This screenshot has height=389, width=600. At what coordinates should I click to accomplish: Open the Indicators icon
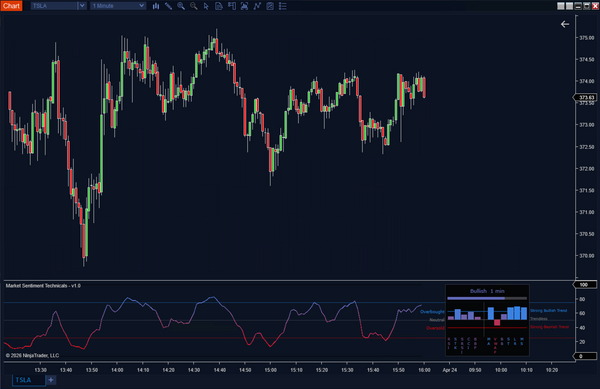[x=257, y=6]
